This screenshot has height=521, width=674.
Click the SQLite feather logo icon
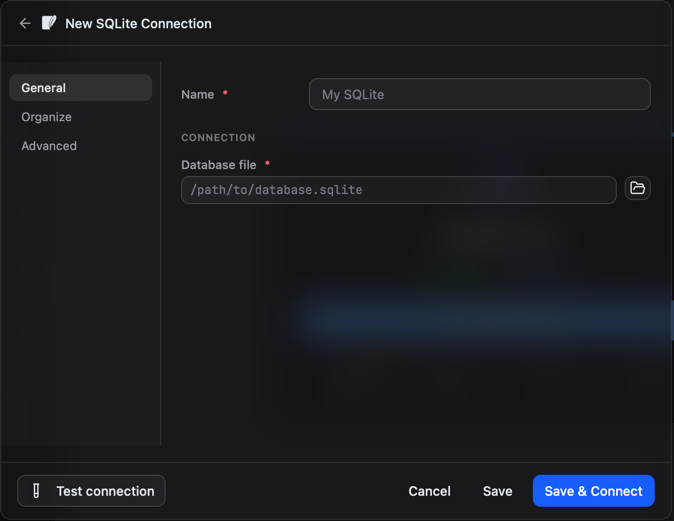click(x=49, y=23)
